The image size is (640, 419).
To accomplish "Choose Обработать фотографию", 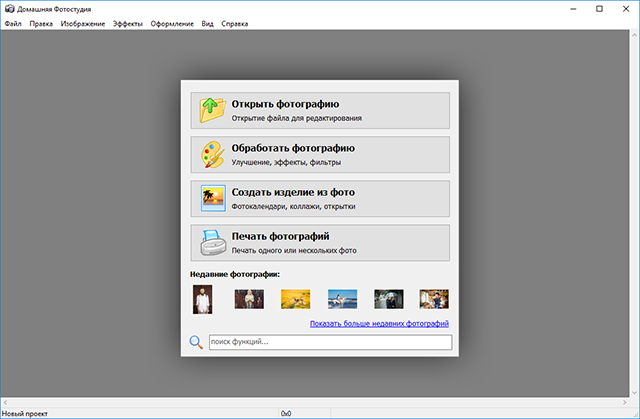I will click(320, 154).
